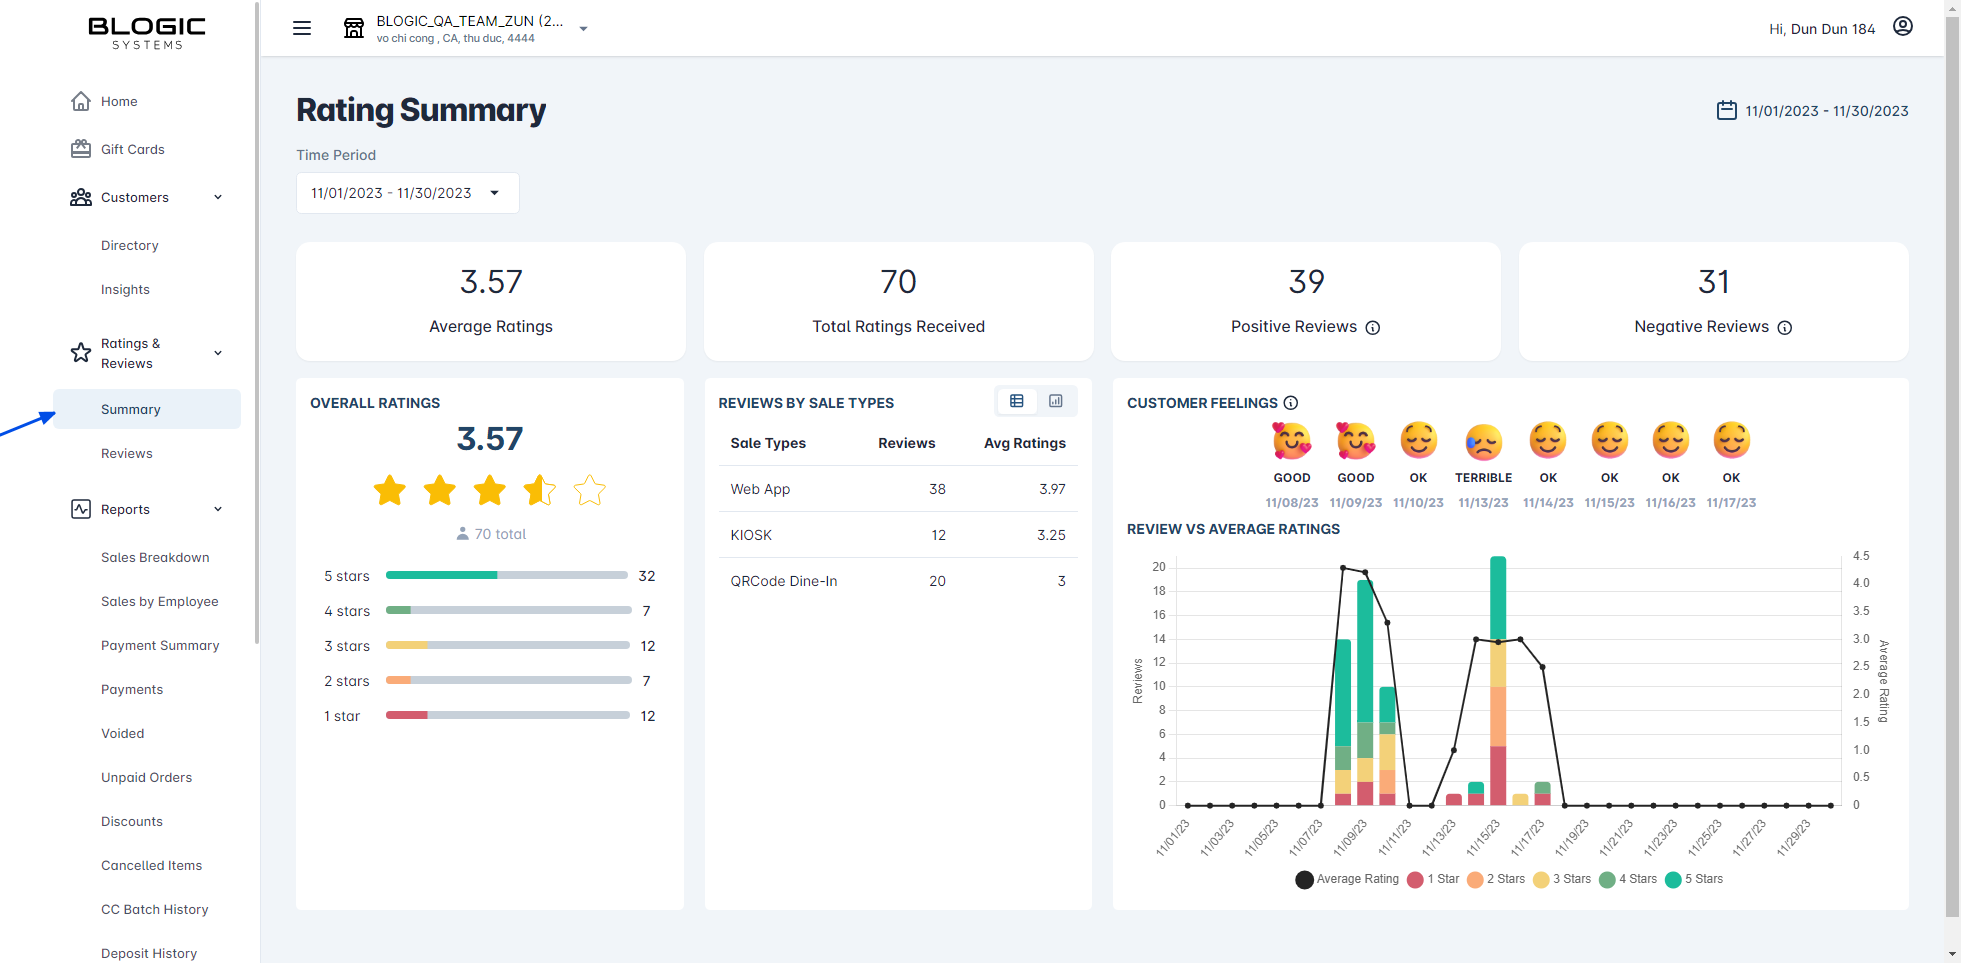
Task: Open Reviews in the sidebar
Action: (x=127, y=453)
